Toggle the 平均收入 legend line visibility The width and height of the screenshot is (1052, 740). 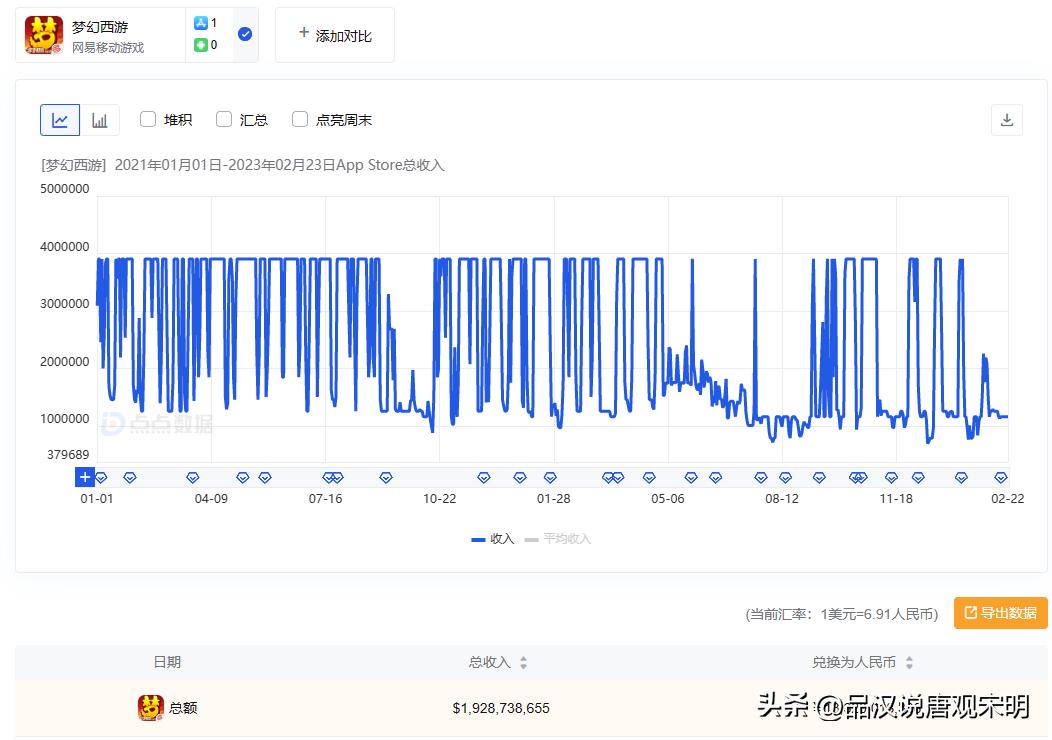560,538
